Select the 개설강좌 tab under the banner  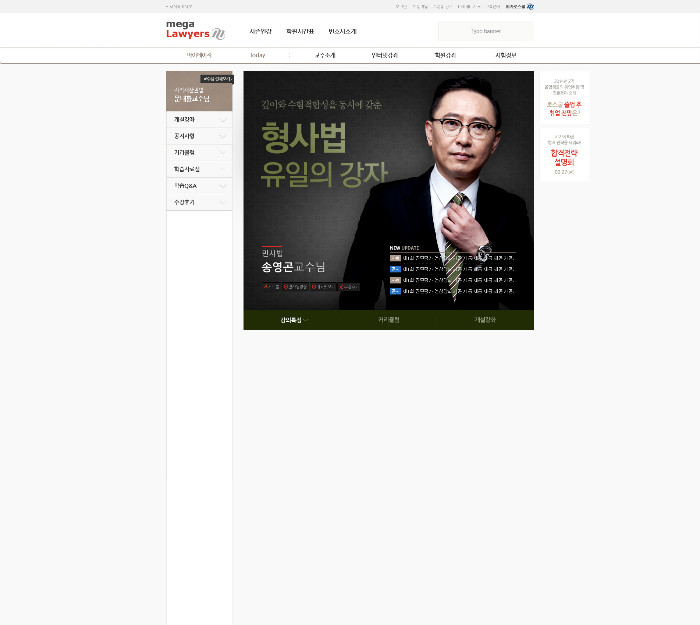(x=485, y=320)
